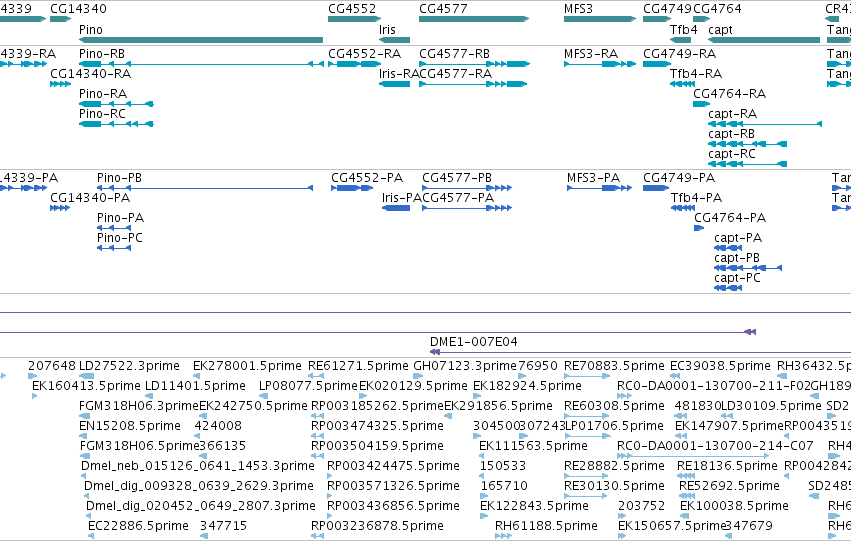Click the capt-RC transcript label

click(732, 154)
